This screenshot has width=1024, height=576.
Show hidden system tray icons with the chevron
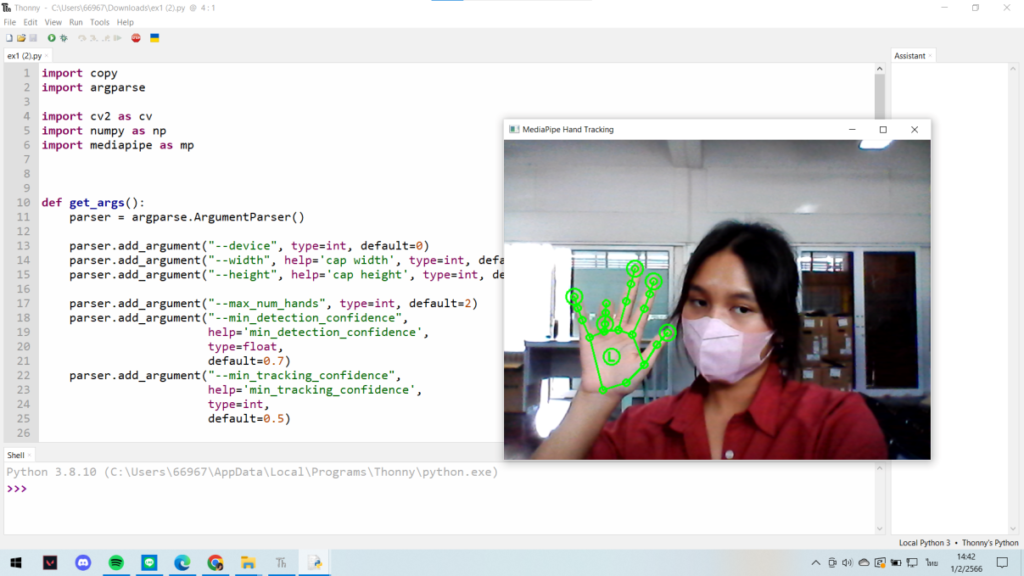816,562
